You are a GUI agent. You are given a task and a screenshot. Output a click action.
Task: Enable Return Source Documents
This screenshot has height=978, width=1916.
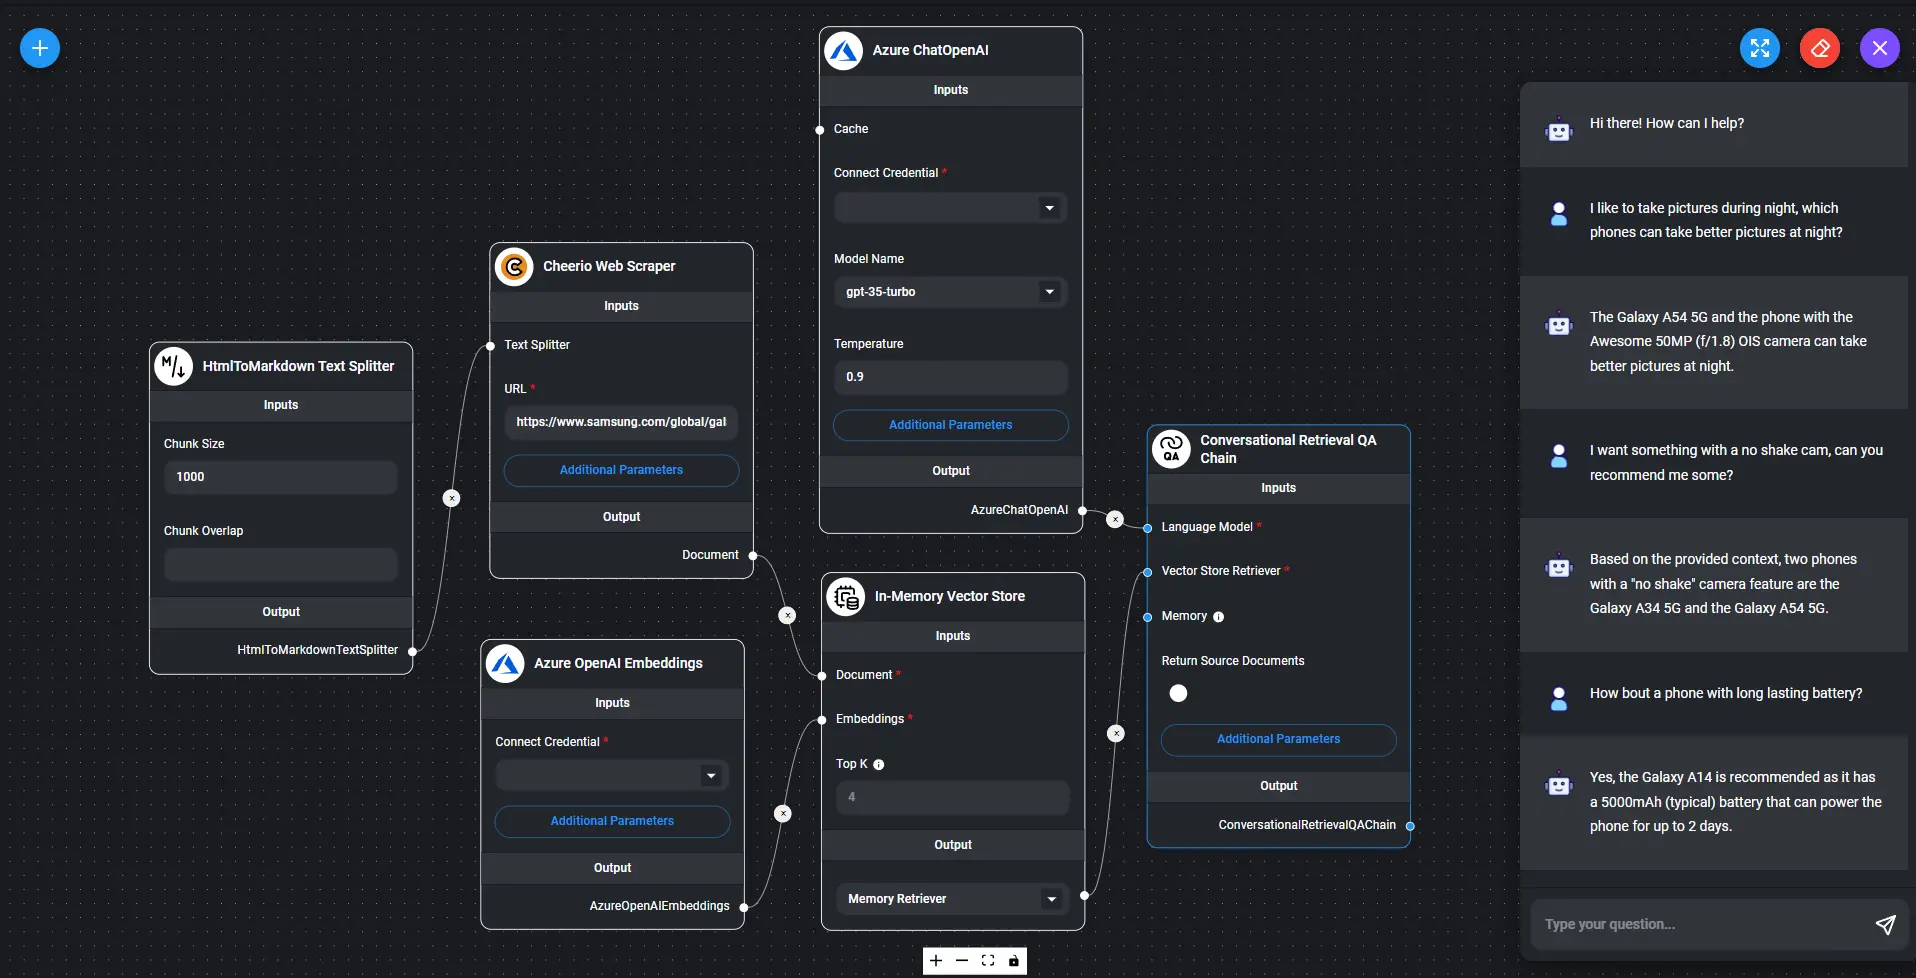[1178, 693]
